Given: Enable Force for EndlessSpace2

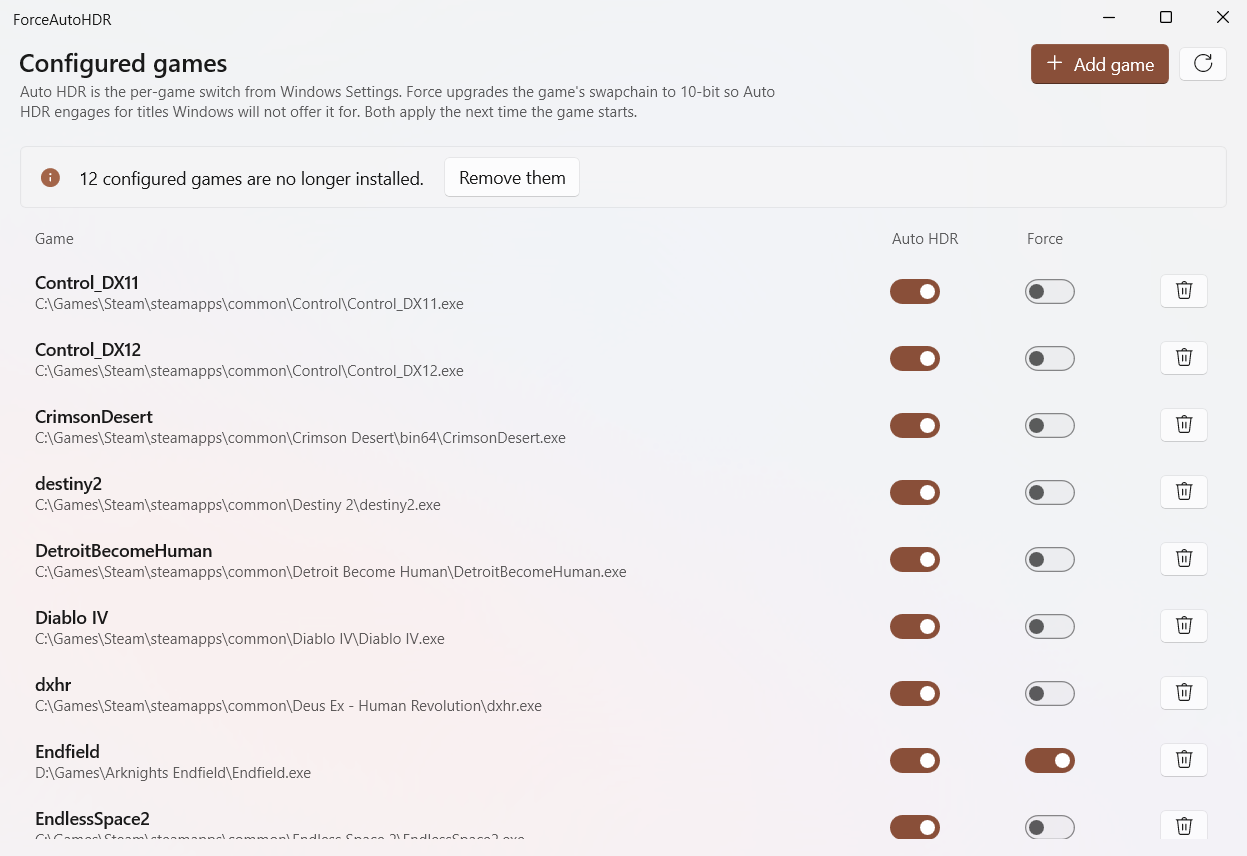Looking at the screenshot, I should coord(1050,828).
